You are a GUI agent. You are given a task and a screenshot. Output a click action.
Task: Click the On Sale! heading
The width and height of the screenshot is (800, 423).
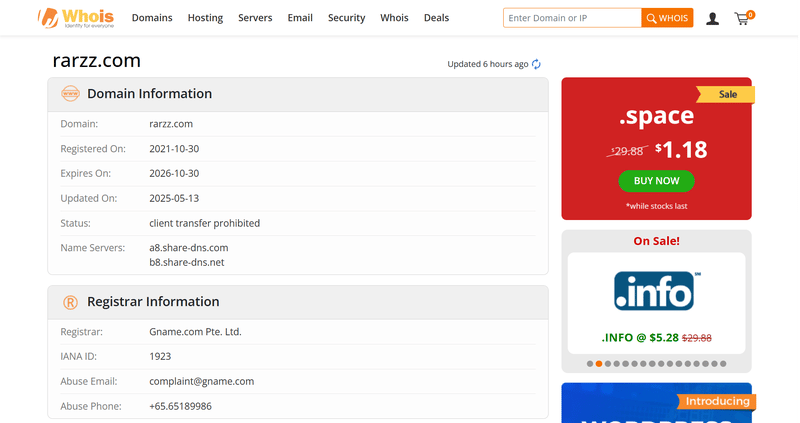656,241
